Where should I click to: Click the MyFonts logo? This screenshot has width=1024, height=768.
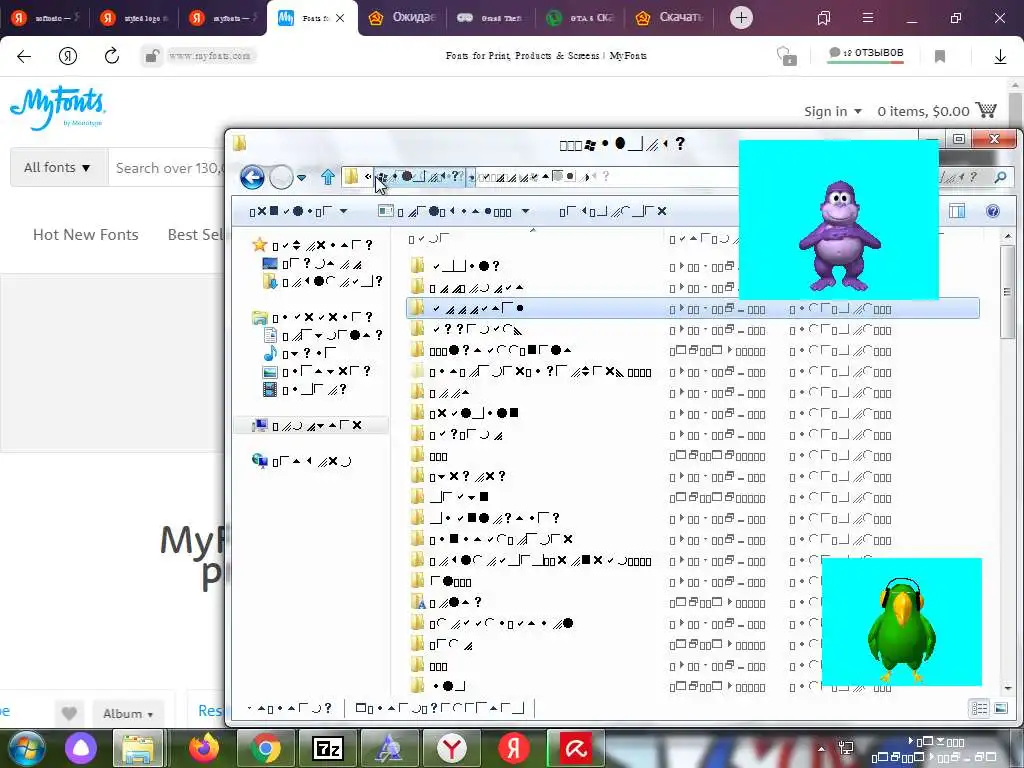click(x=57, y=107)
